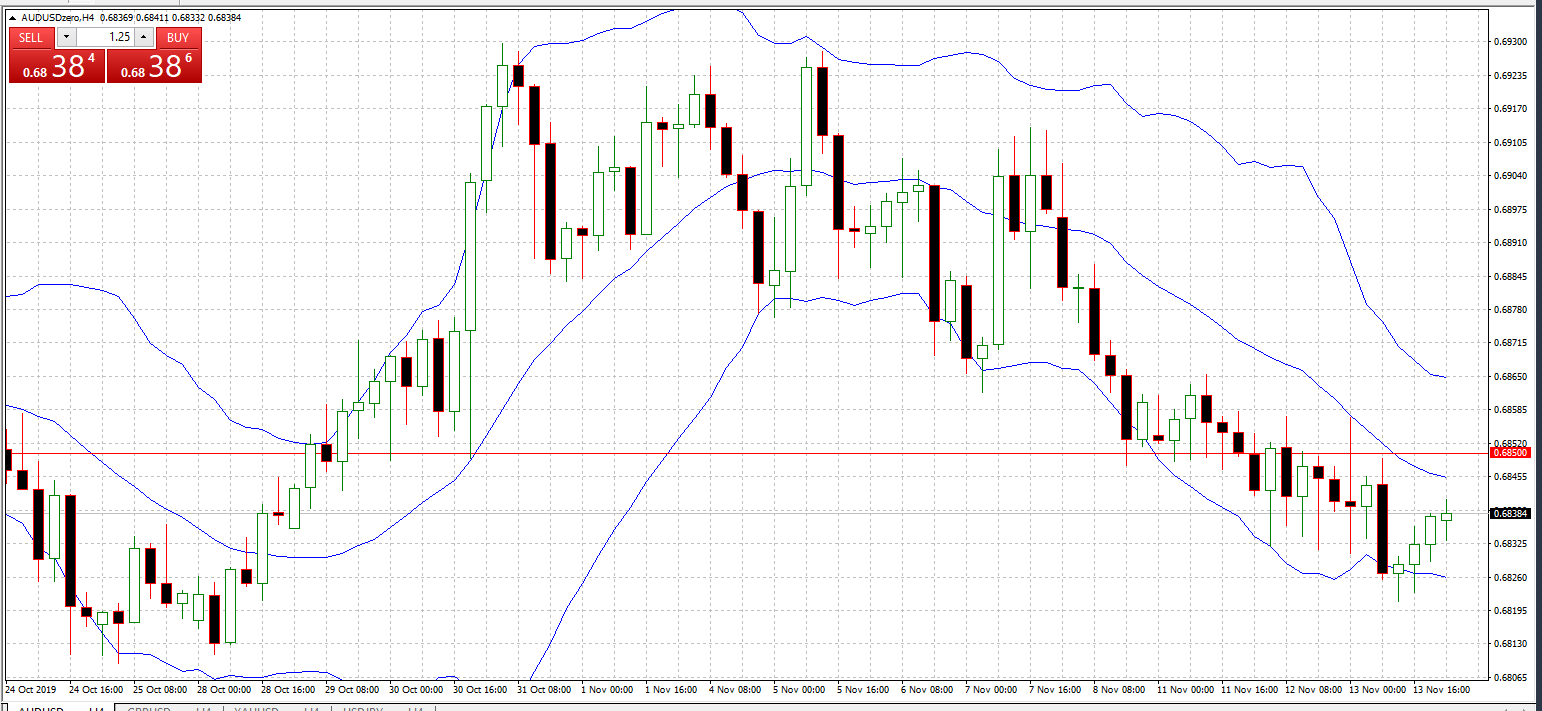Screen dimensions: 1542x711
Task: Click the 7 Nov 16:00 time label
Action: [x=1055, y=689]
